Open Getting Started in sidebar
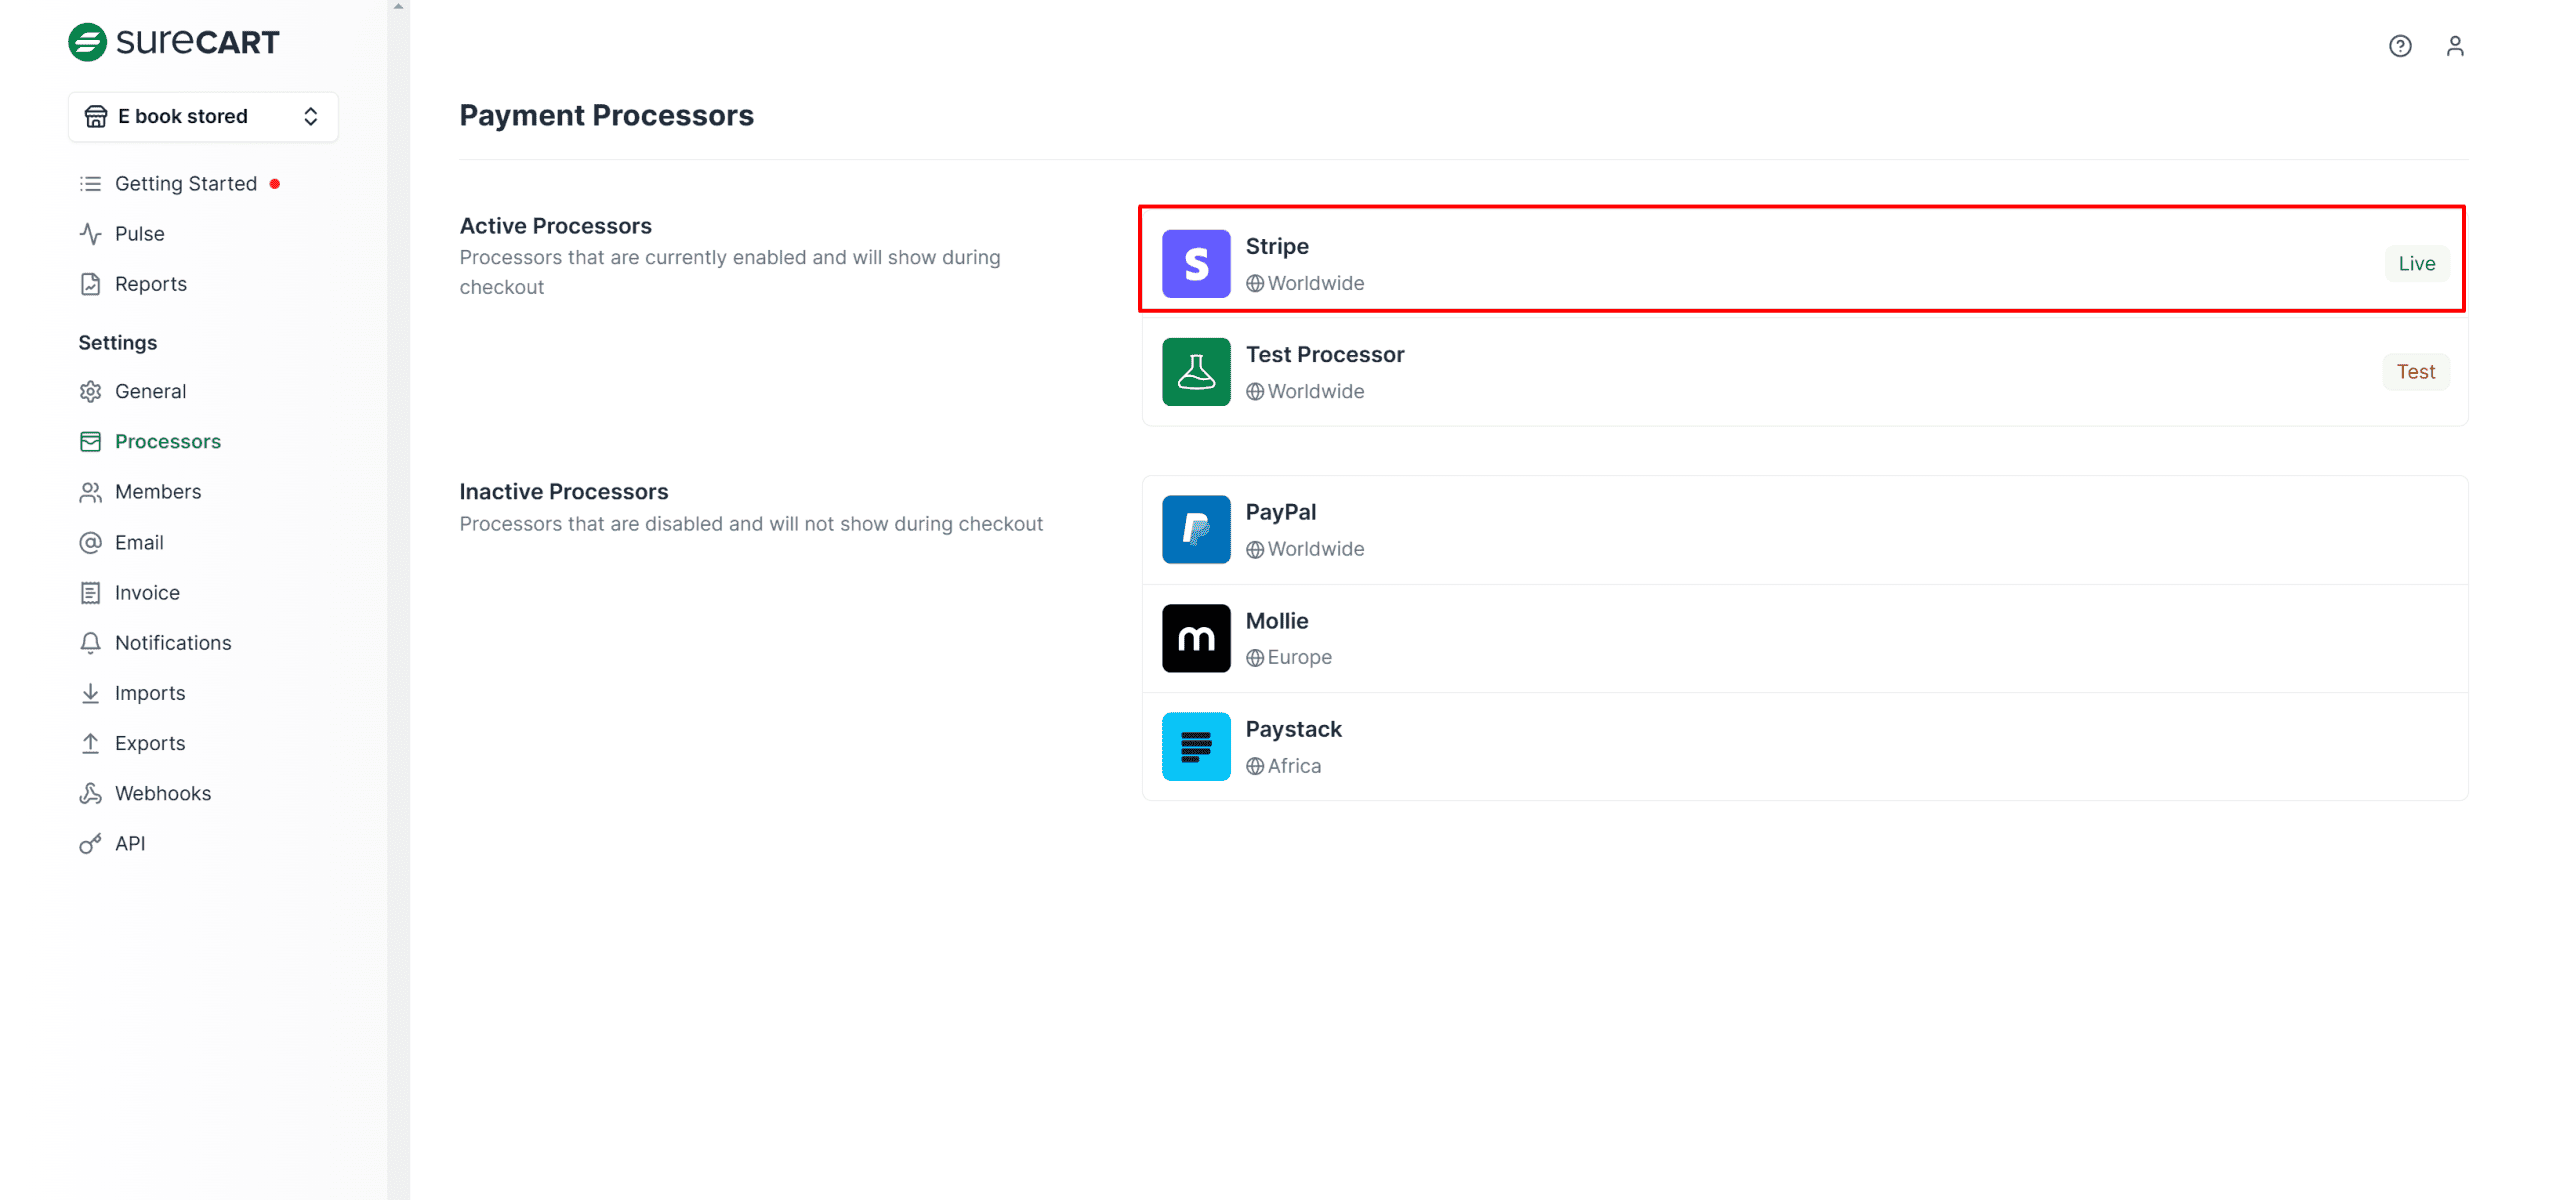The height and width of the screenshot is (1200, 2560). click(186, 184)
